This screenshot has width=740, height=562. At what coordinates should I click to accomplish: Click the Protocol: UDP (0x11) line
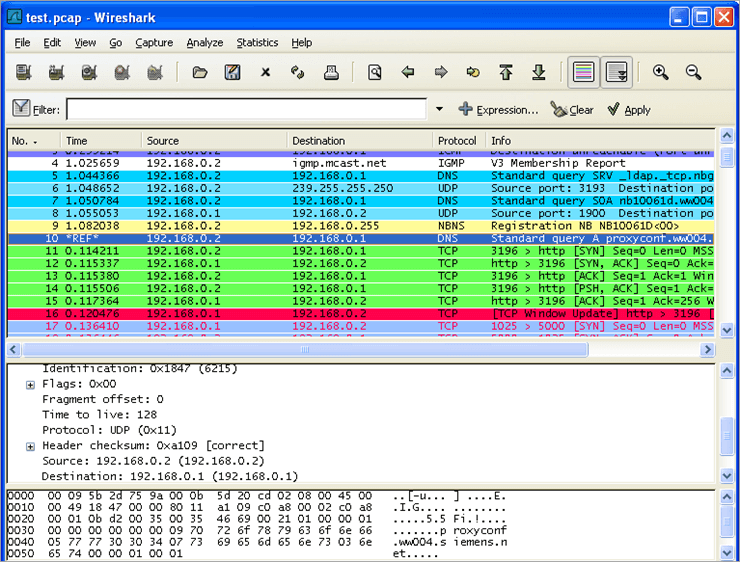coord(109,430)
